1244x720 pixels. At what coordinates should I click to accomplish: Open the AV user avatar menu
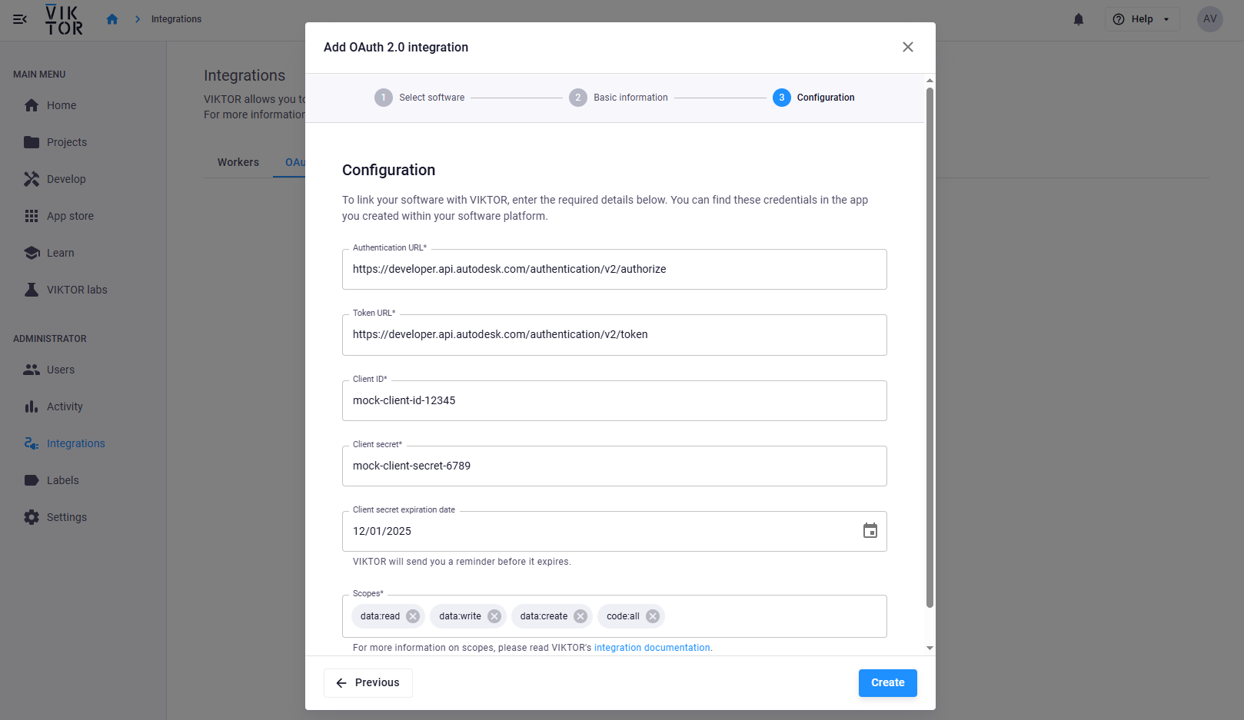point(1210,19)
